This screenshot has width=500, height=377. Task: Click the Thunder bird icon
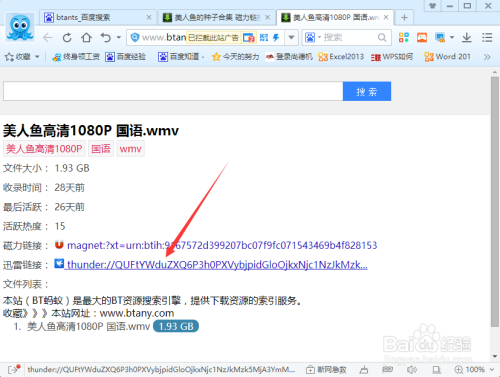59,264
